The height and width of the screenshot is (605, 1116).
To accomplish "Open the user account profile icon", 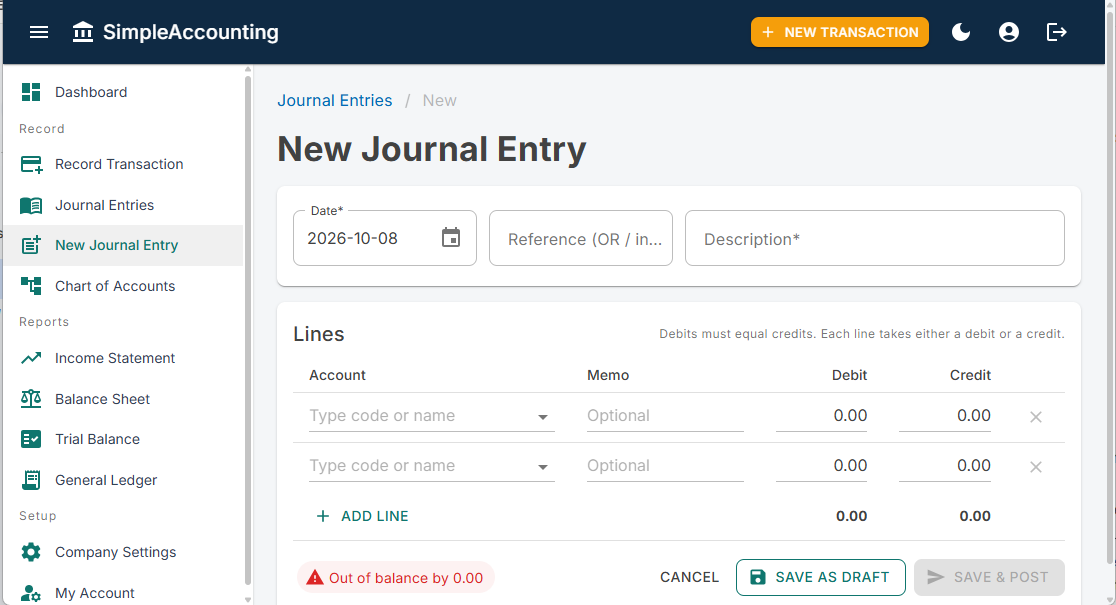I will pos(1009,32).
